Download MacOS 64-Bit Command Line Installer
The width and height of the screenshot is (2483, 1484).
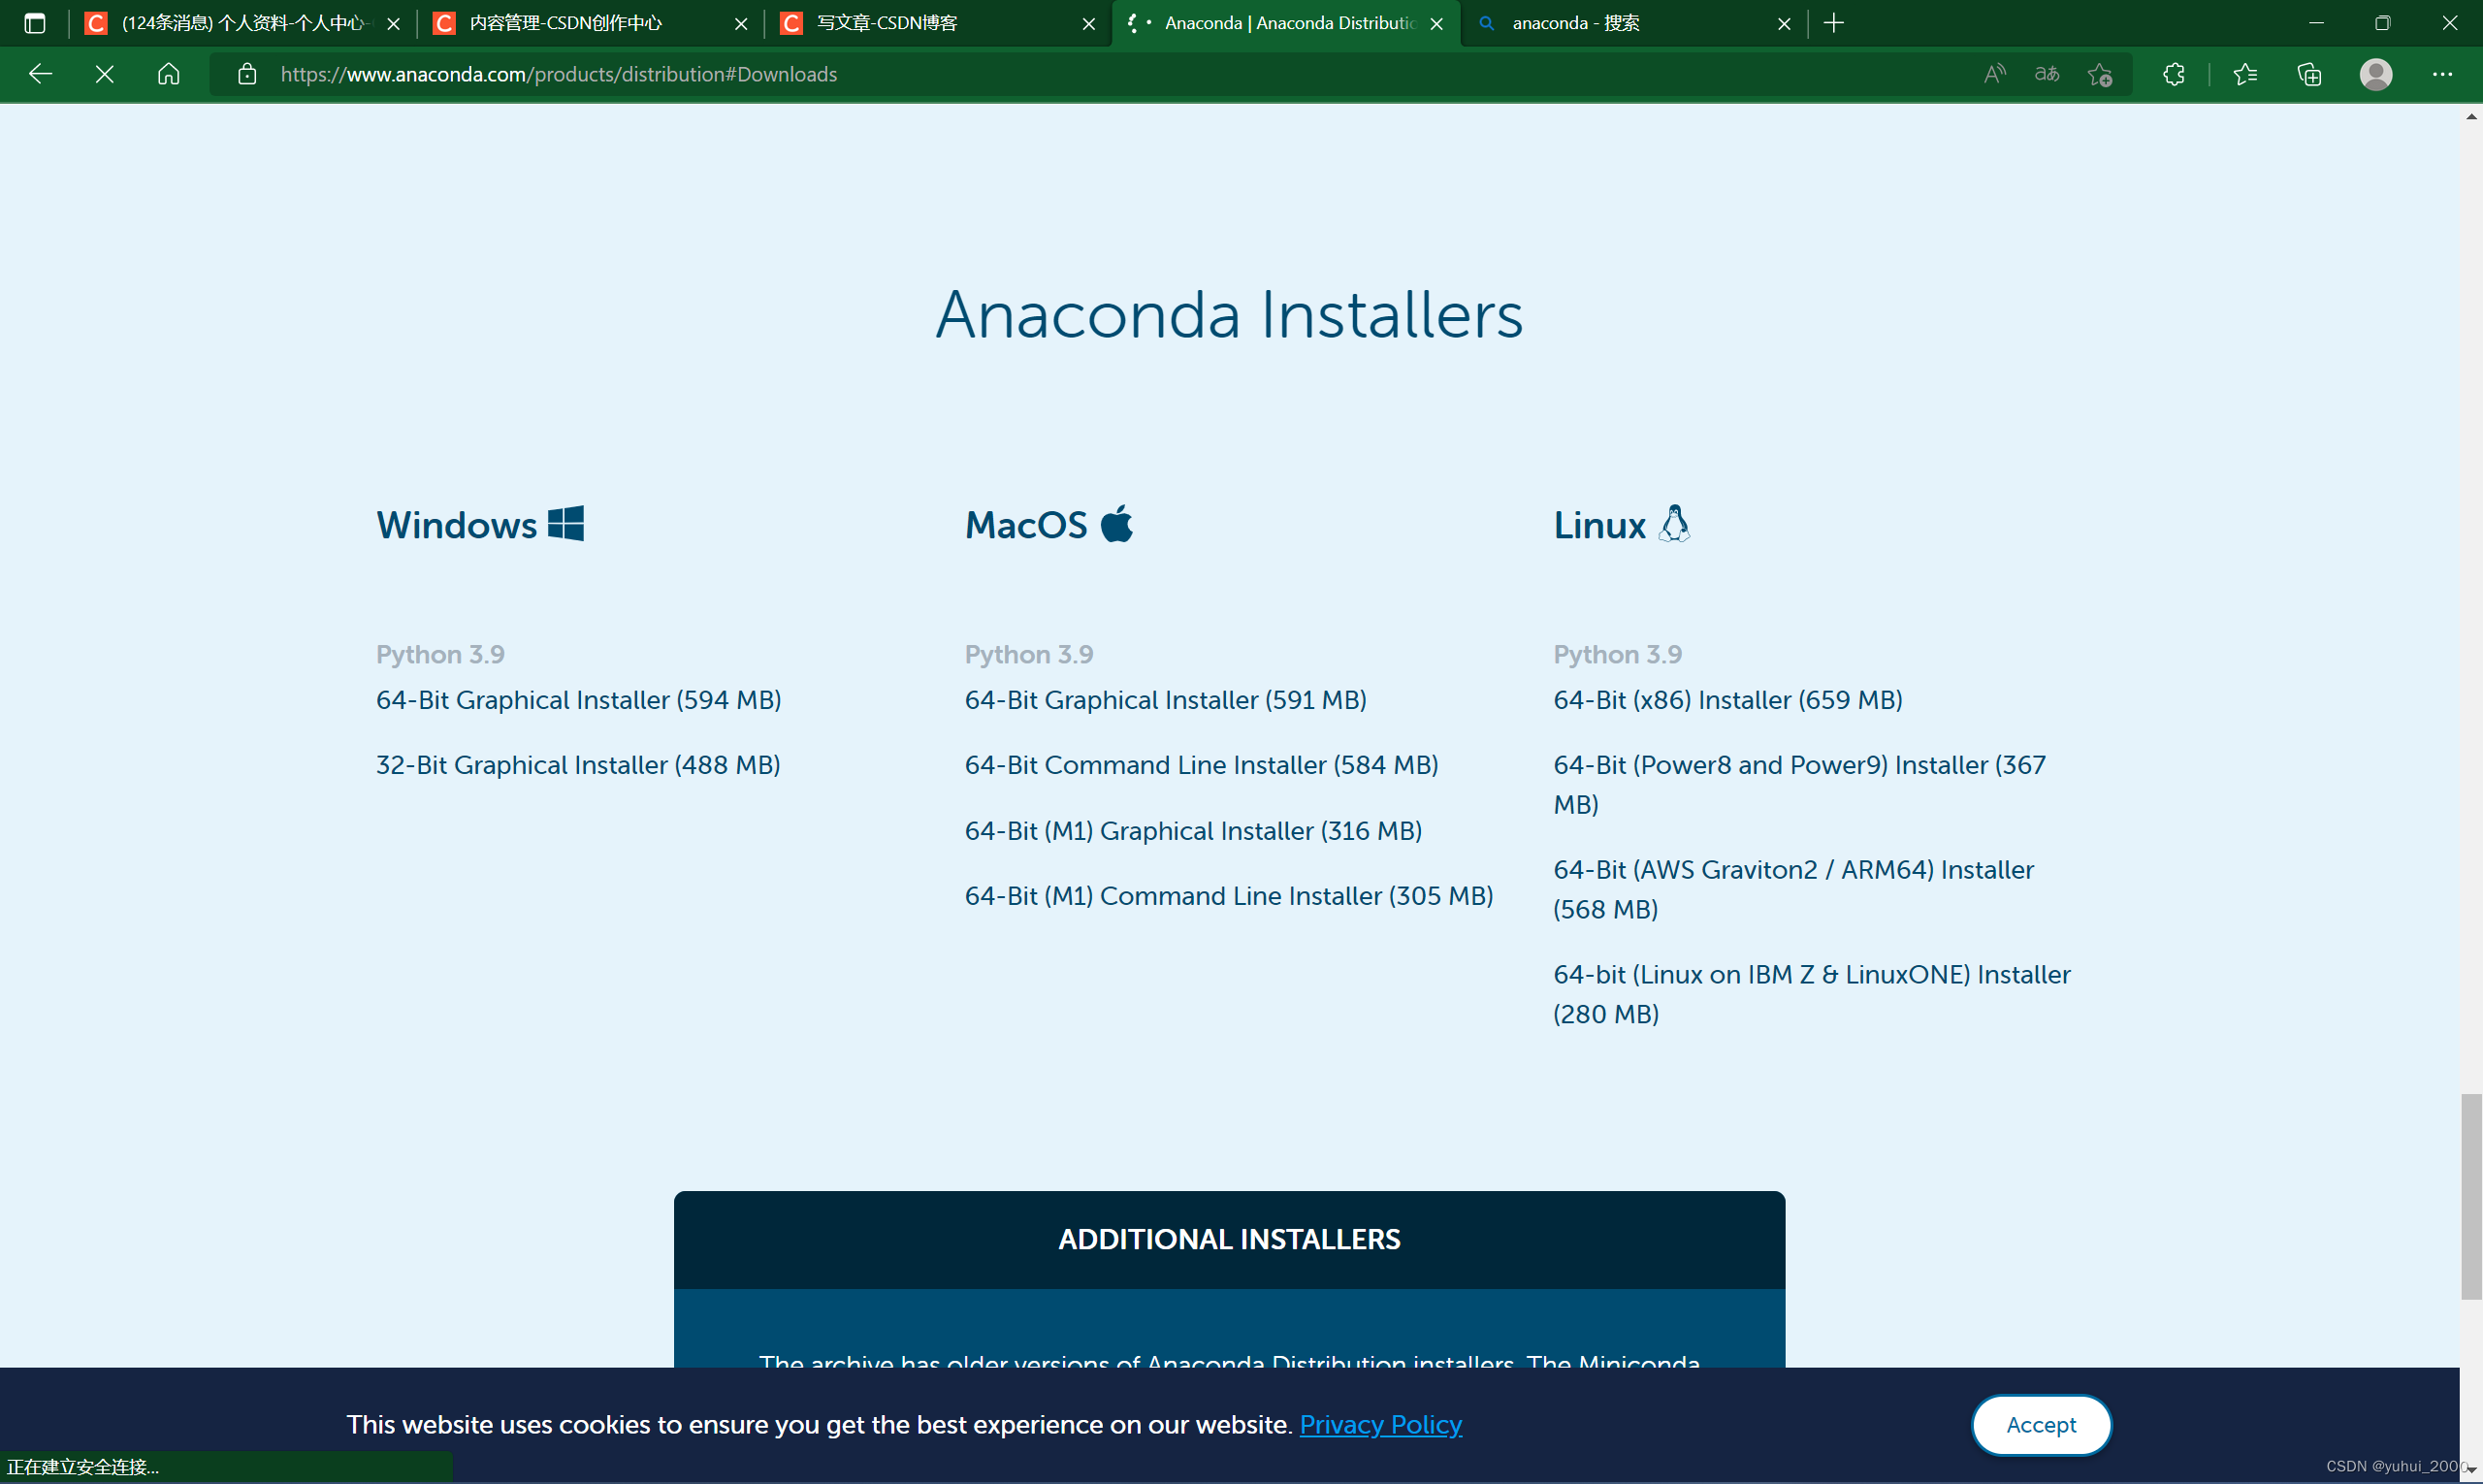tap(1201, 765)
